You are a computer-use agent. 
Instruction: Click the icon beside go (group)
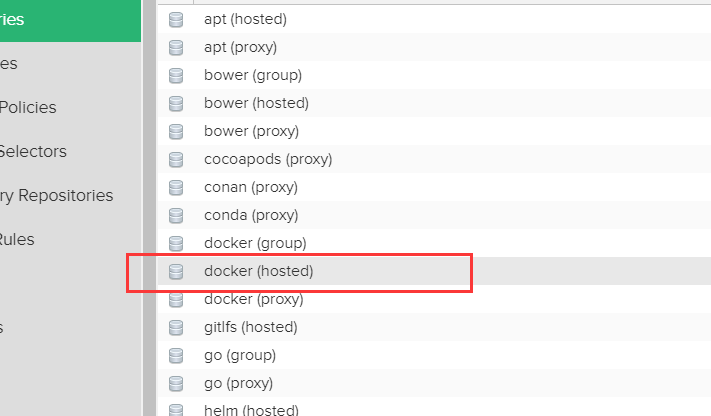[177, 355]
